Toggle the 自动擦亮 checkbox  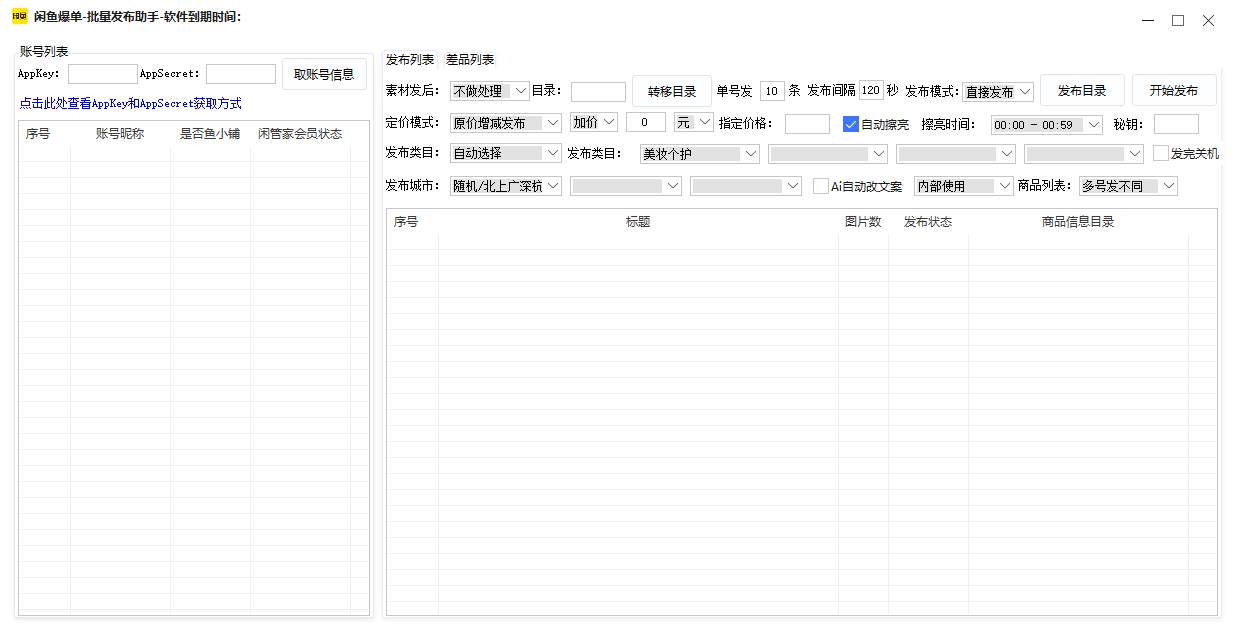tap(851, 124)
